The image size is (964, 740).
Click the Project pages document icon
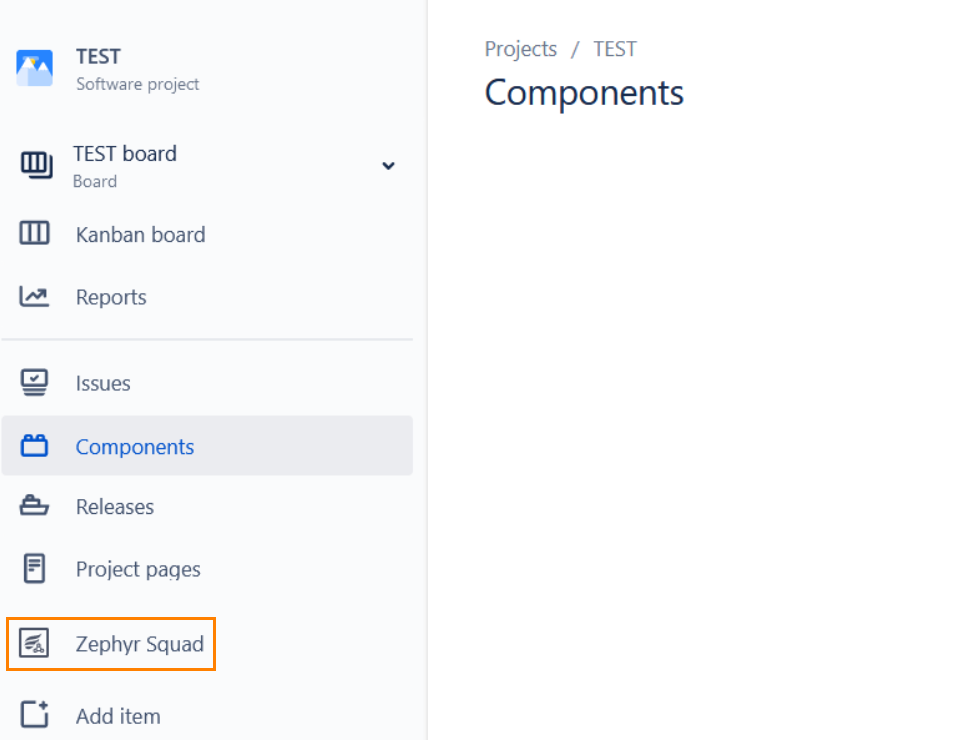(x=35, y=569)
